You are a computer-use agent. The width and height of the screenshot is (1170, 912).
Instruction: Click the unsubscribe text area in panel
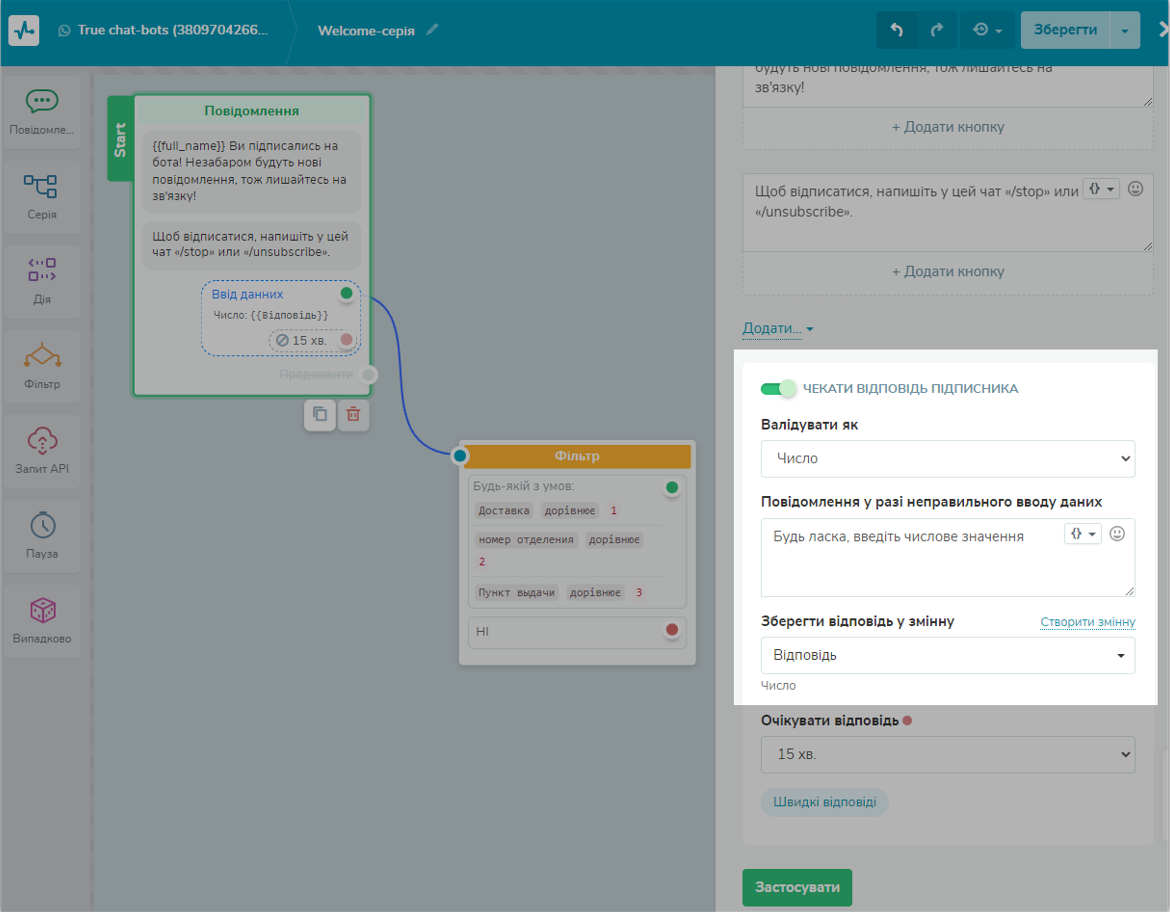tap(948, 213)
